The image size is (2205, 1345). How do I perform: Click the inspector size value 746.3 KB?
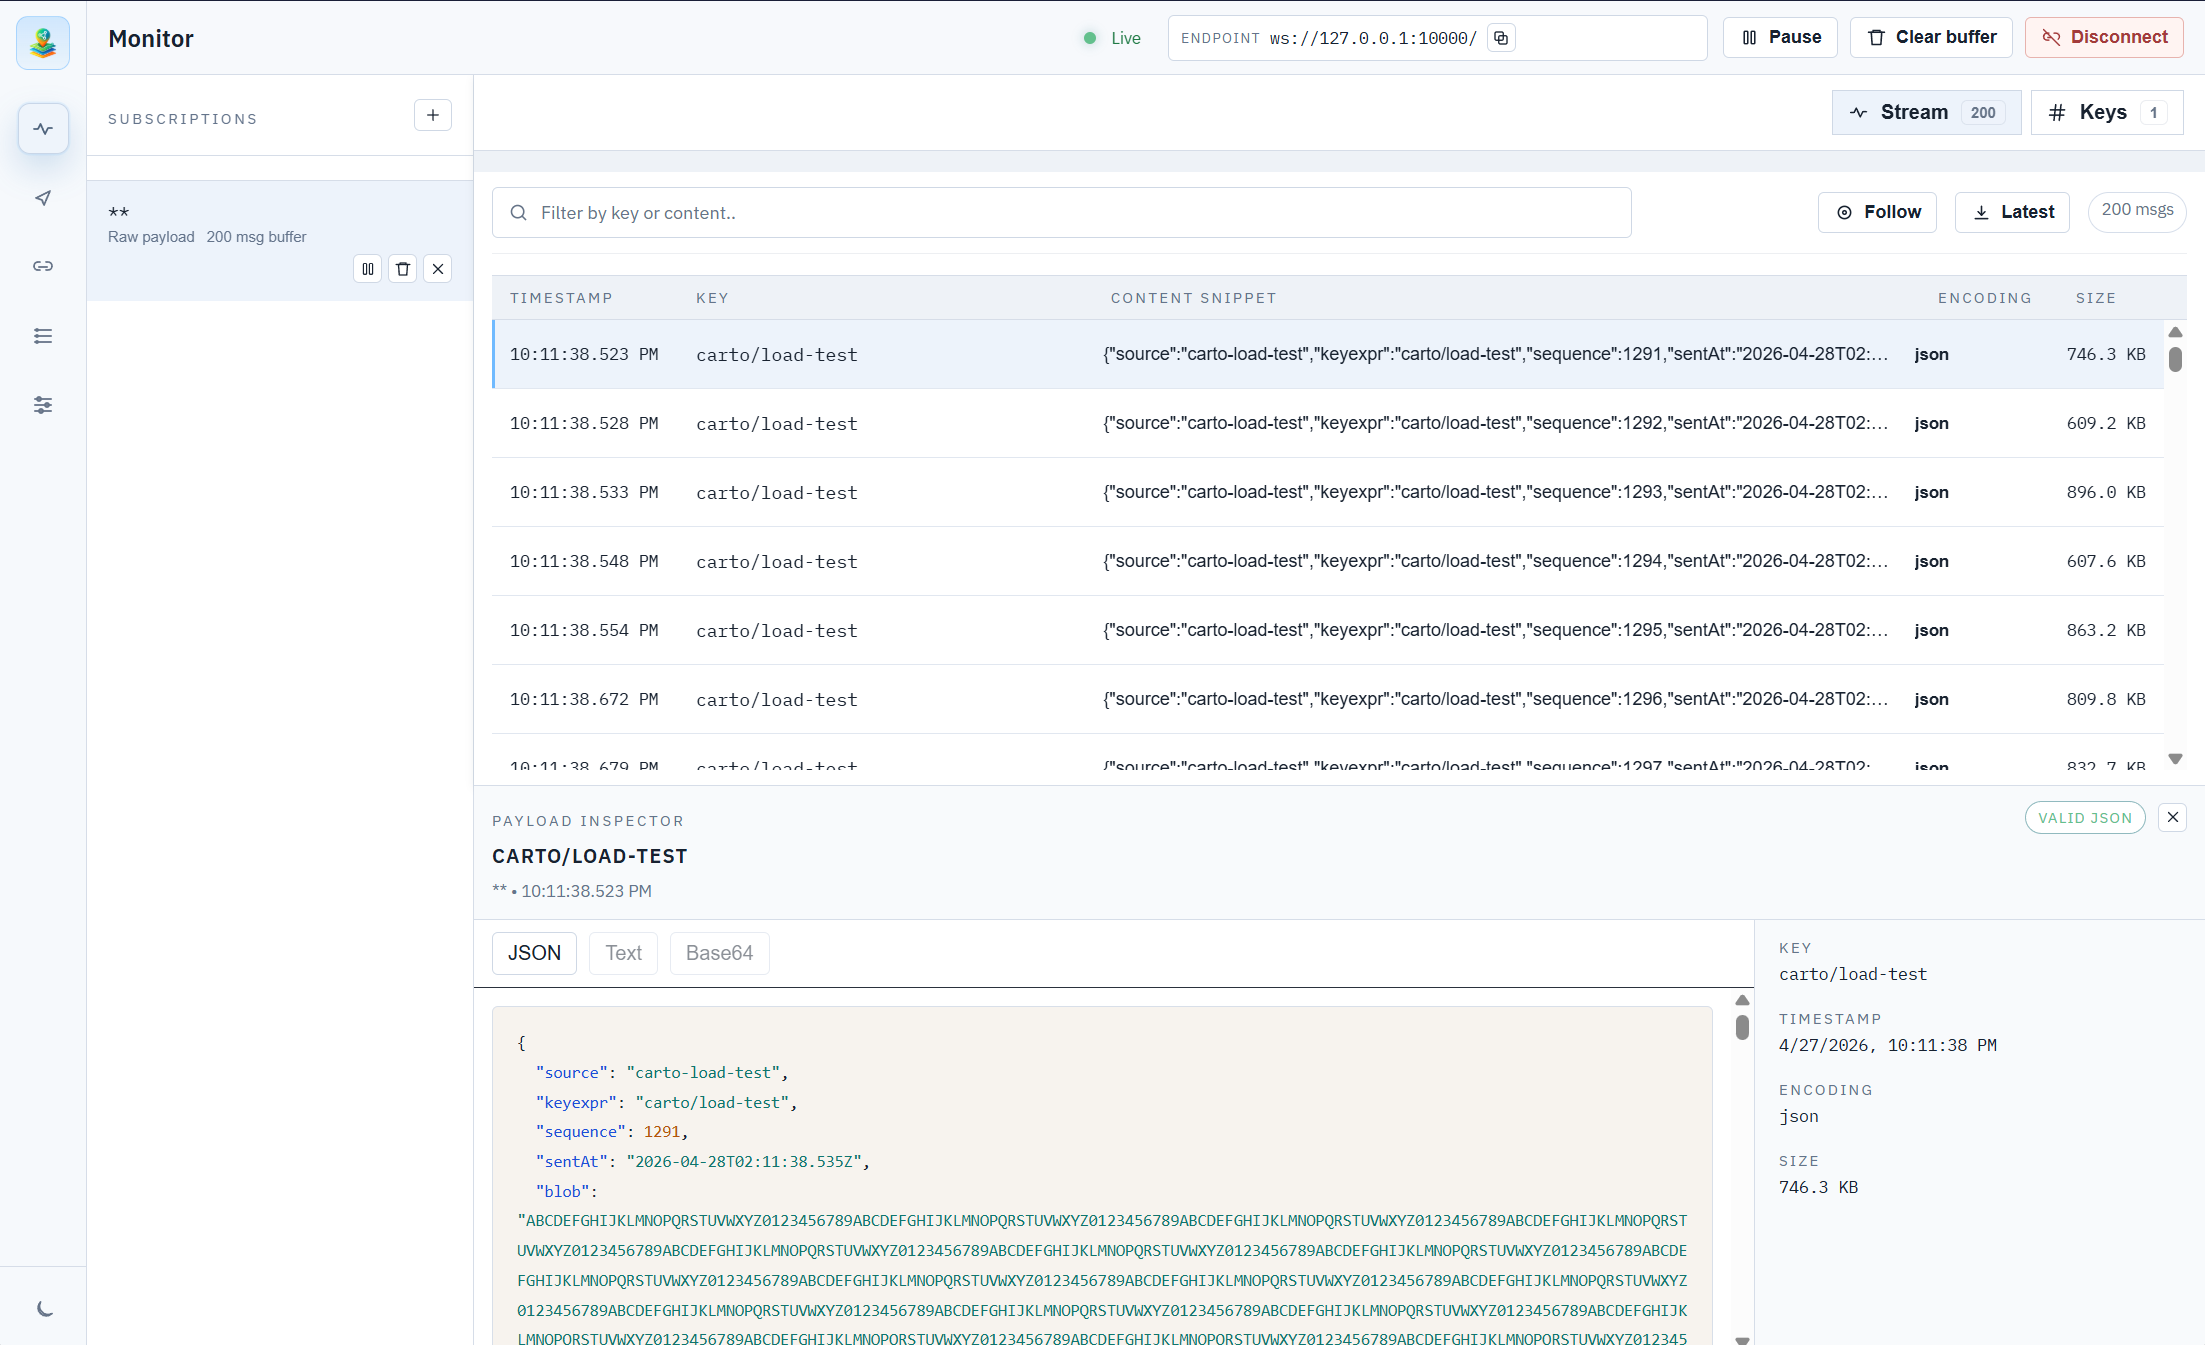(1819, 1187)
